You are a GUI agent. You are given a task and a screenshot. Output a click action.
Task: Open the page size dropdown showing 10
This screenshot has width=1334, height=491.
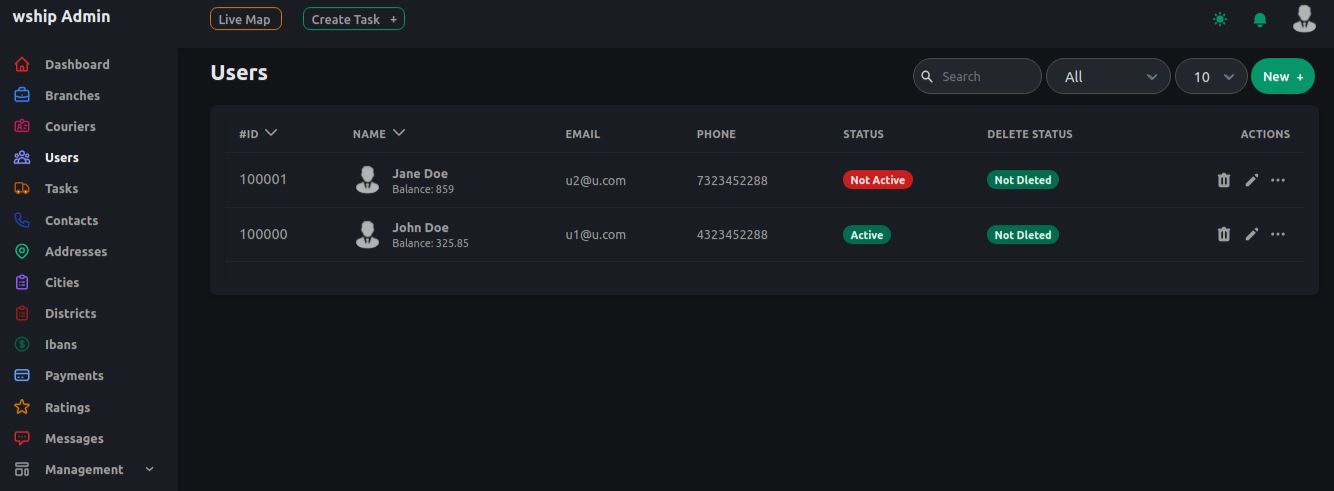click(x=1212, y=77)
